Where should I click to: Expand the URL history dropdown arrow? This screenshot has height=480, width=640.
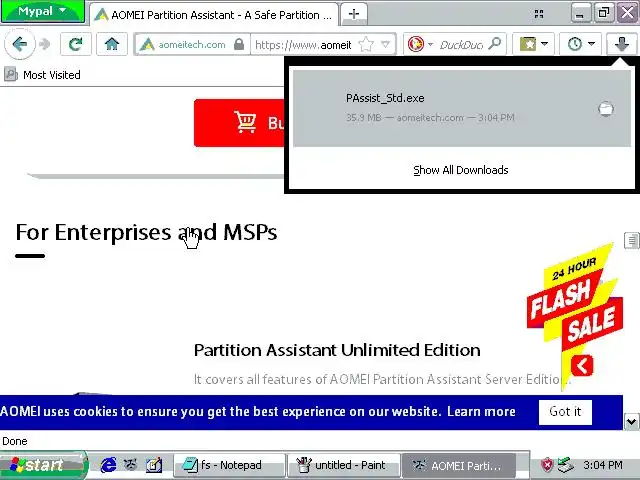385,44
